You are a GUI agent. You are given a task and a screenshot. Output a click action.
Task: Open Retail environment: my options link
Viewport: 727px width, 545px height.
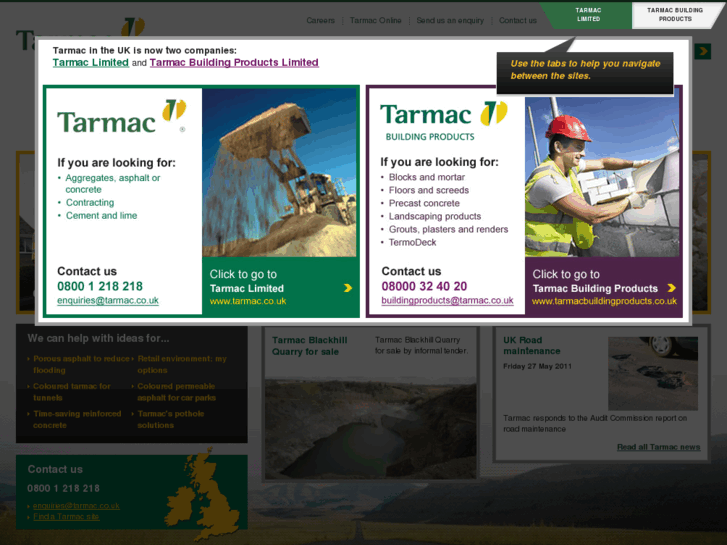(x=182, y=365)
